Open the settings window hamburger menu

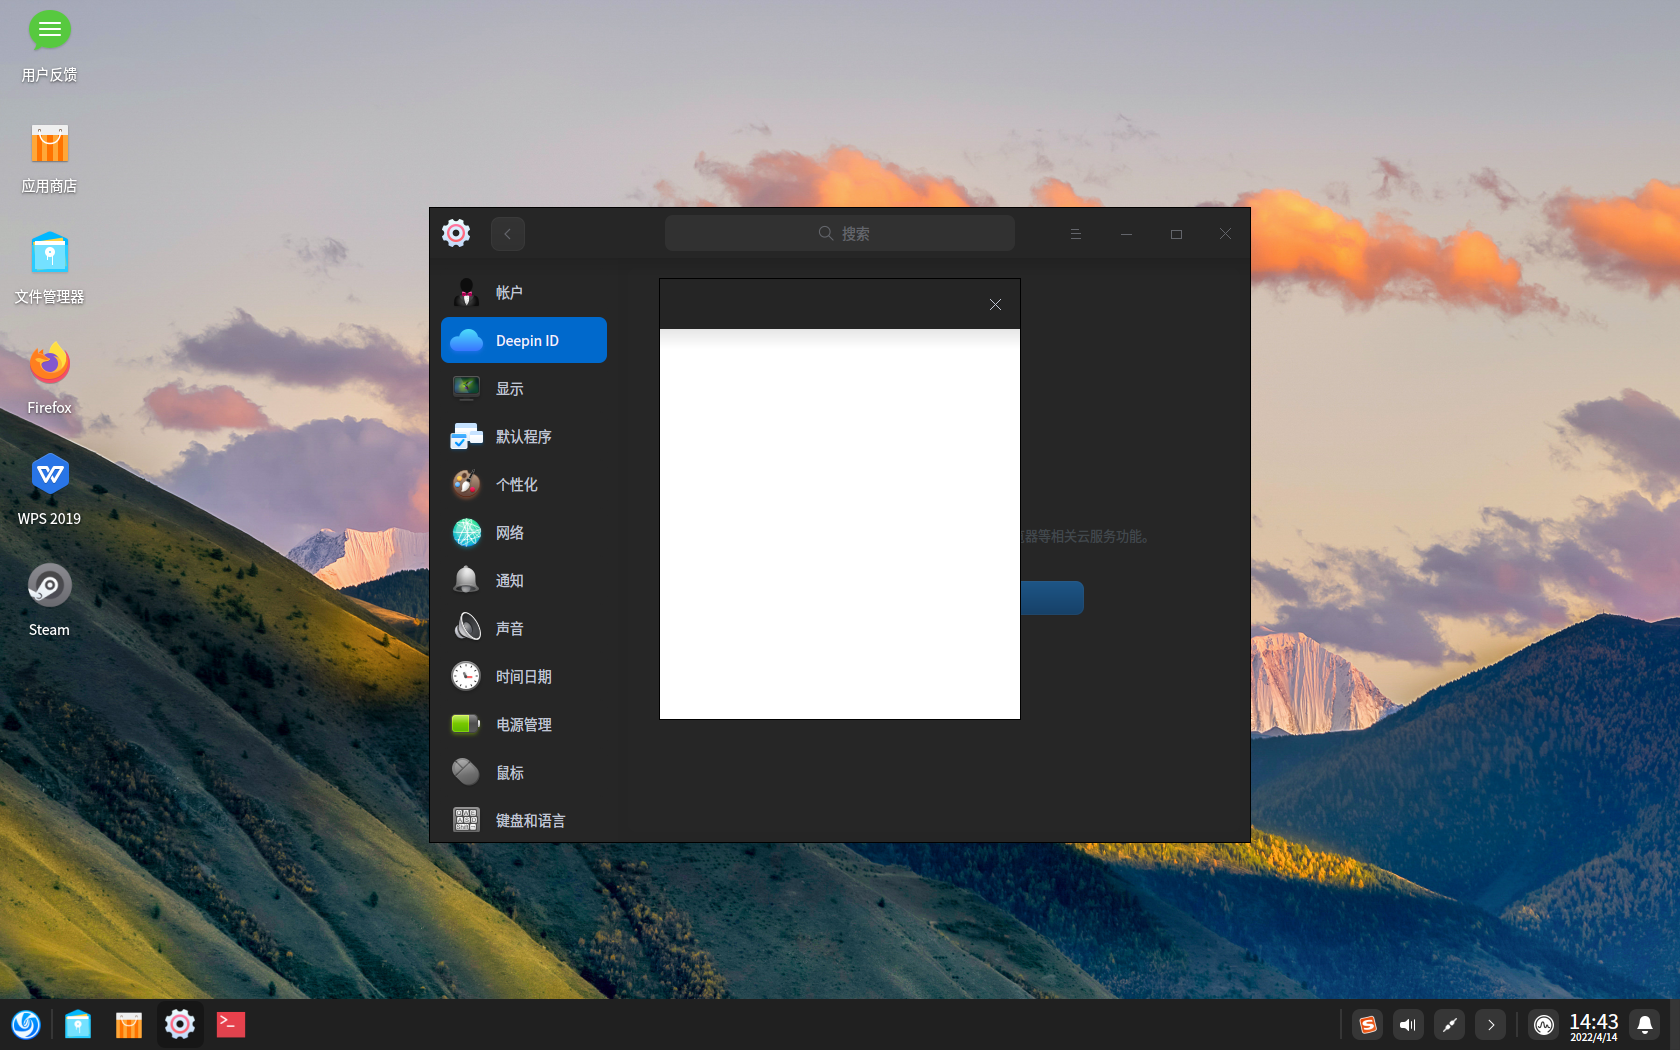click(x=1076, y=234)
